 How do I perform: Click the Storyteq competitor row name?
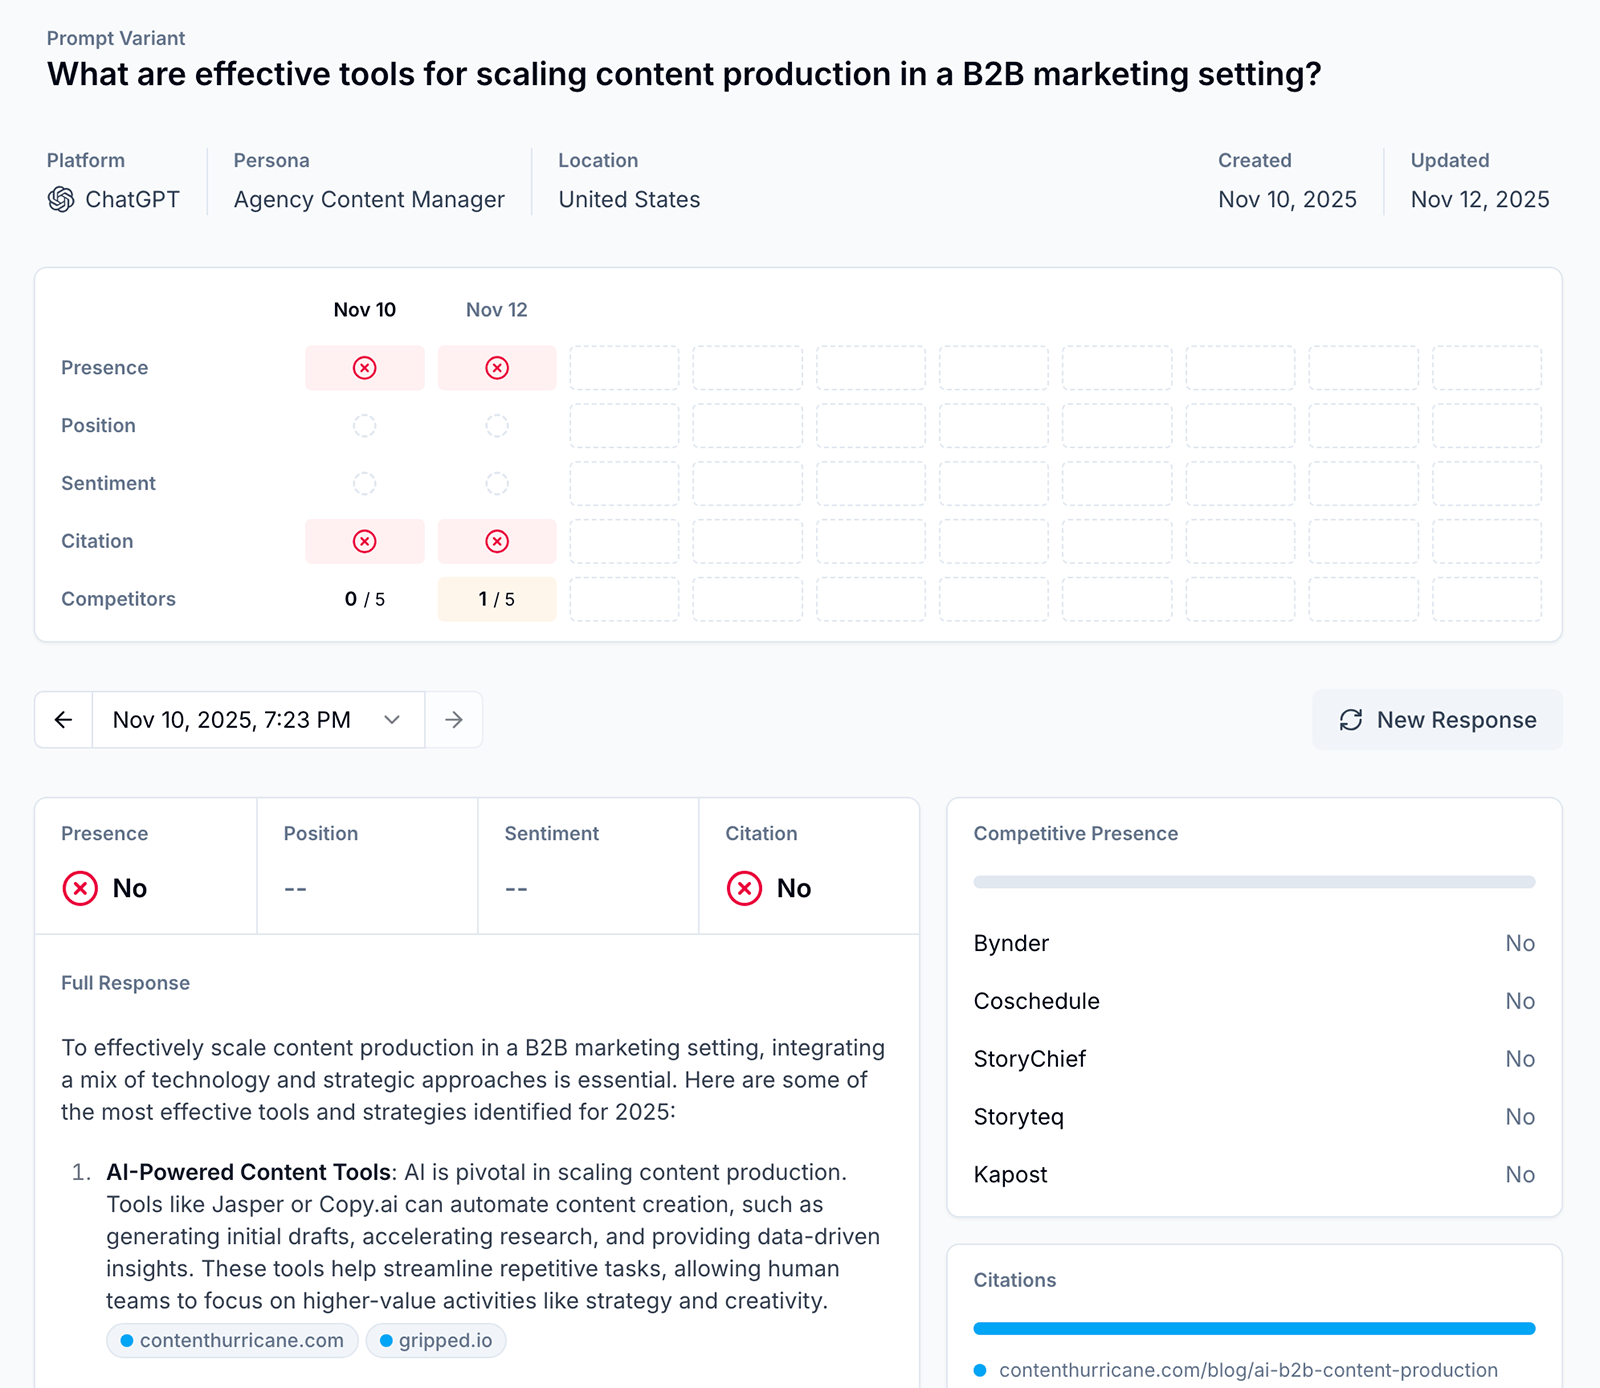(1019, 1117)
